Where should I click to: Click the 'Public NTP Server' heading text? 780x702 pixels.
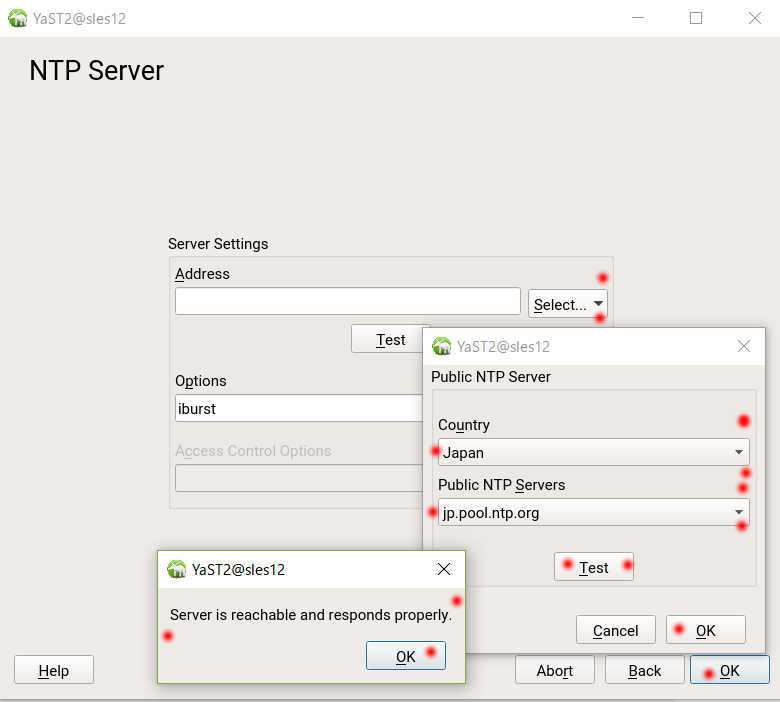490,377
